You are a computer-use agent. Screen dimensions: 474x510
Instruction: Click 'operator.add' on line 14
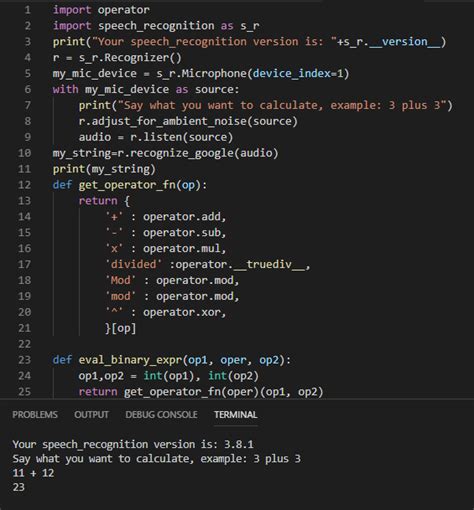pos(182,217)
